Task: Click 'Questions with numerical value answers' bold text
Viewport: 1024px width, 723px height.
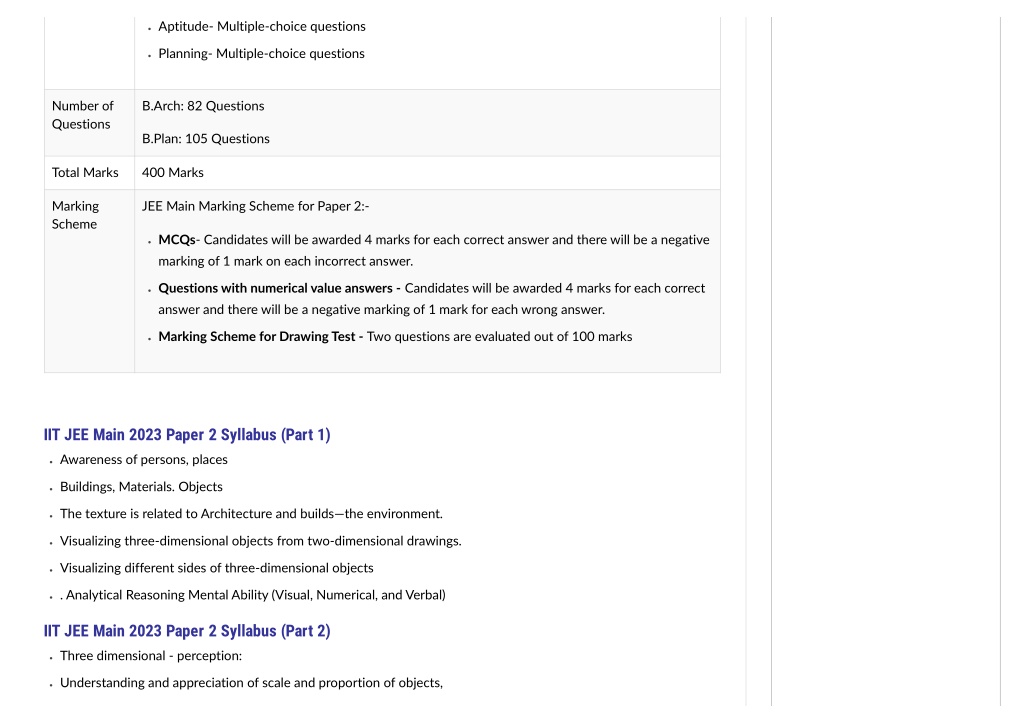Action: point(275,288)
